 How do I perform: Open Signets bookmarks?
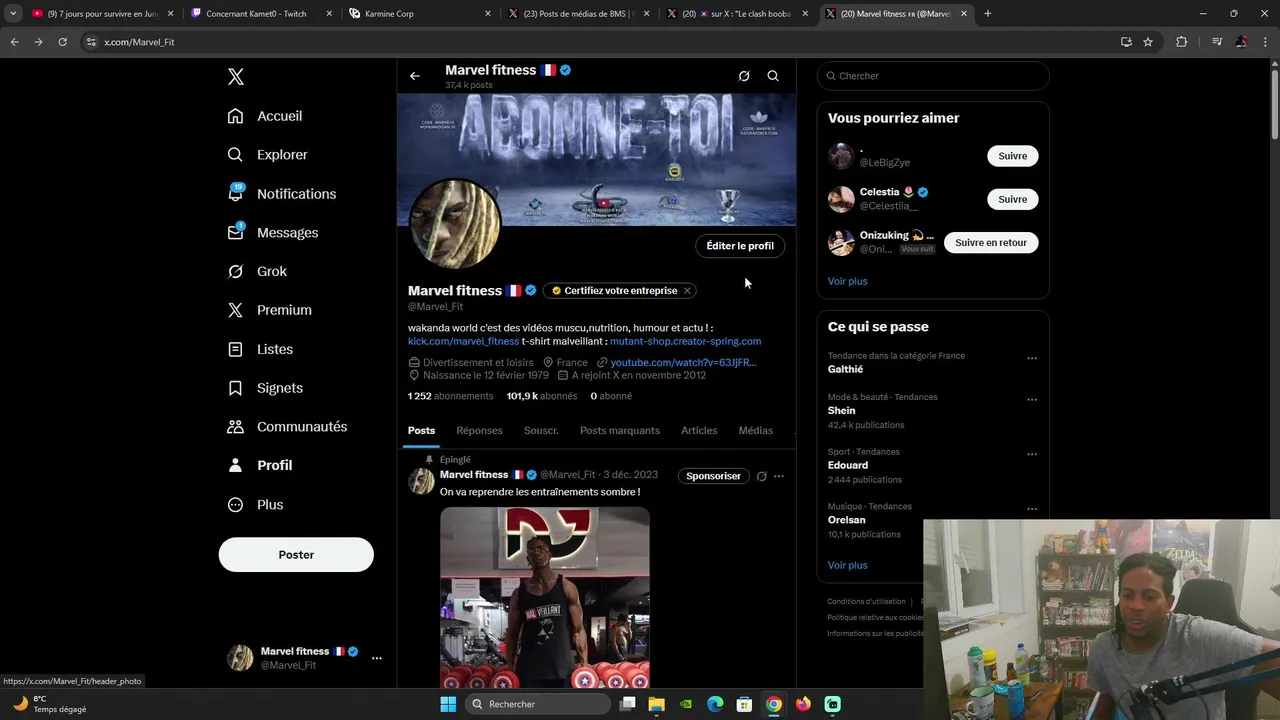(x=265, y=388)
